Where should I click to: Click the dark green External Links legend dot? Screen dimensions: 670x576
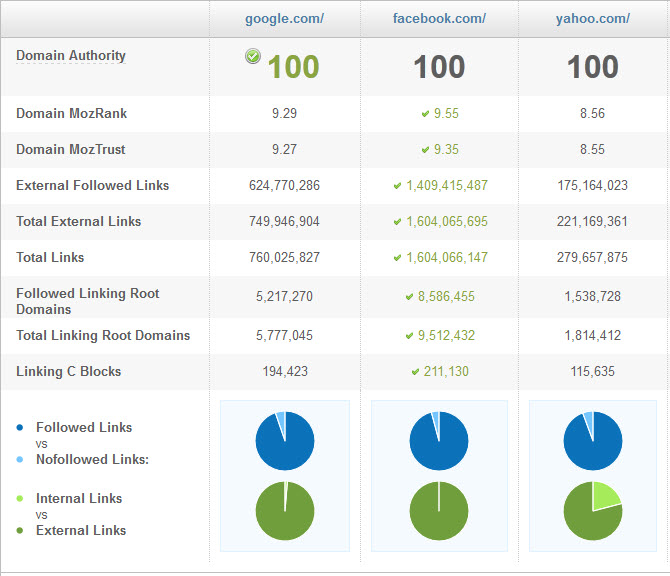(x=20, y=531)
